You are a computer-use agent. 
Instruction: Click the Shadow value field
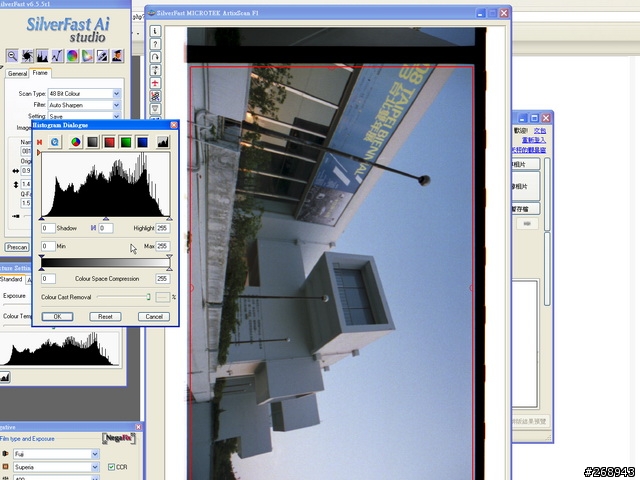(48, 228)
